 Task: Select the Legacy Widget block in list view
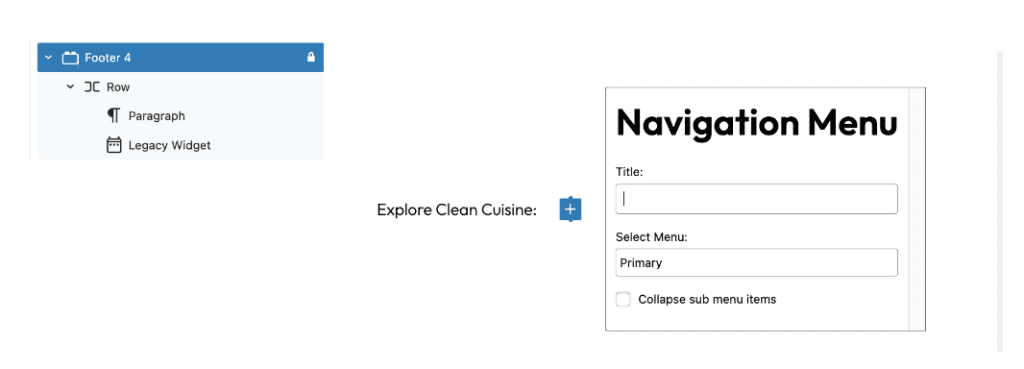pyautogui.click(x=180, y=145)
